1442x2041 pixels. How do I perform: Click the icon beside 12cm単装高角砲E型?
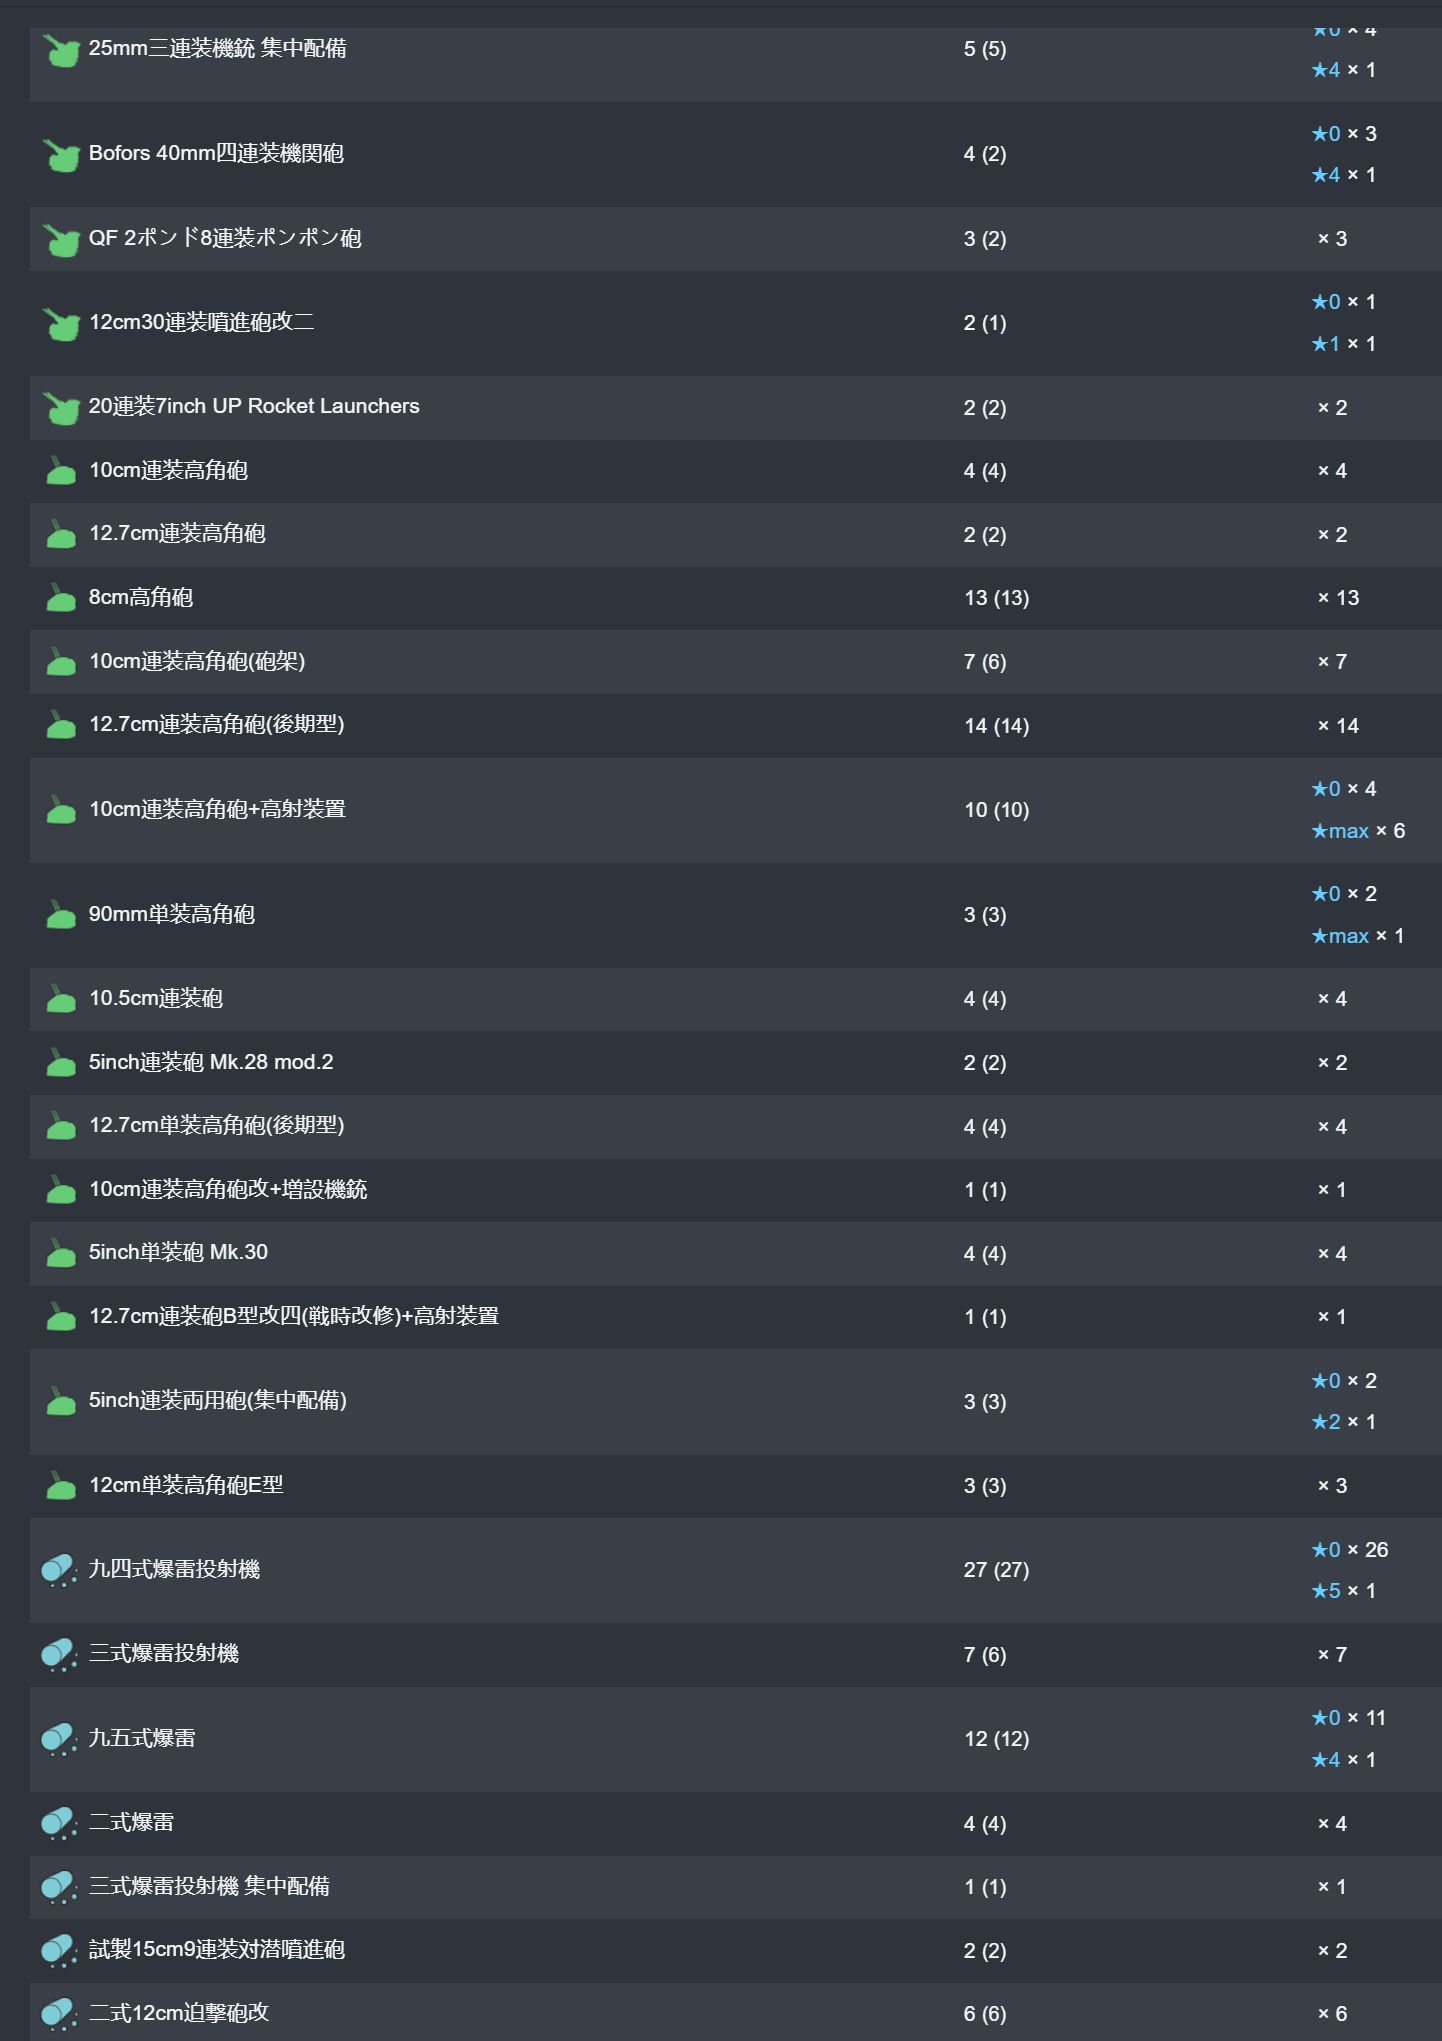click(x=61, y=1487)
